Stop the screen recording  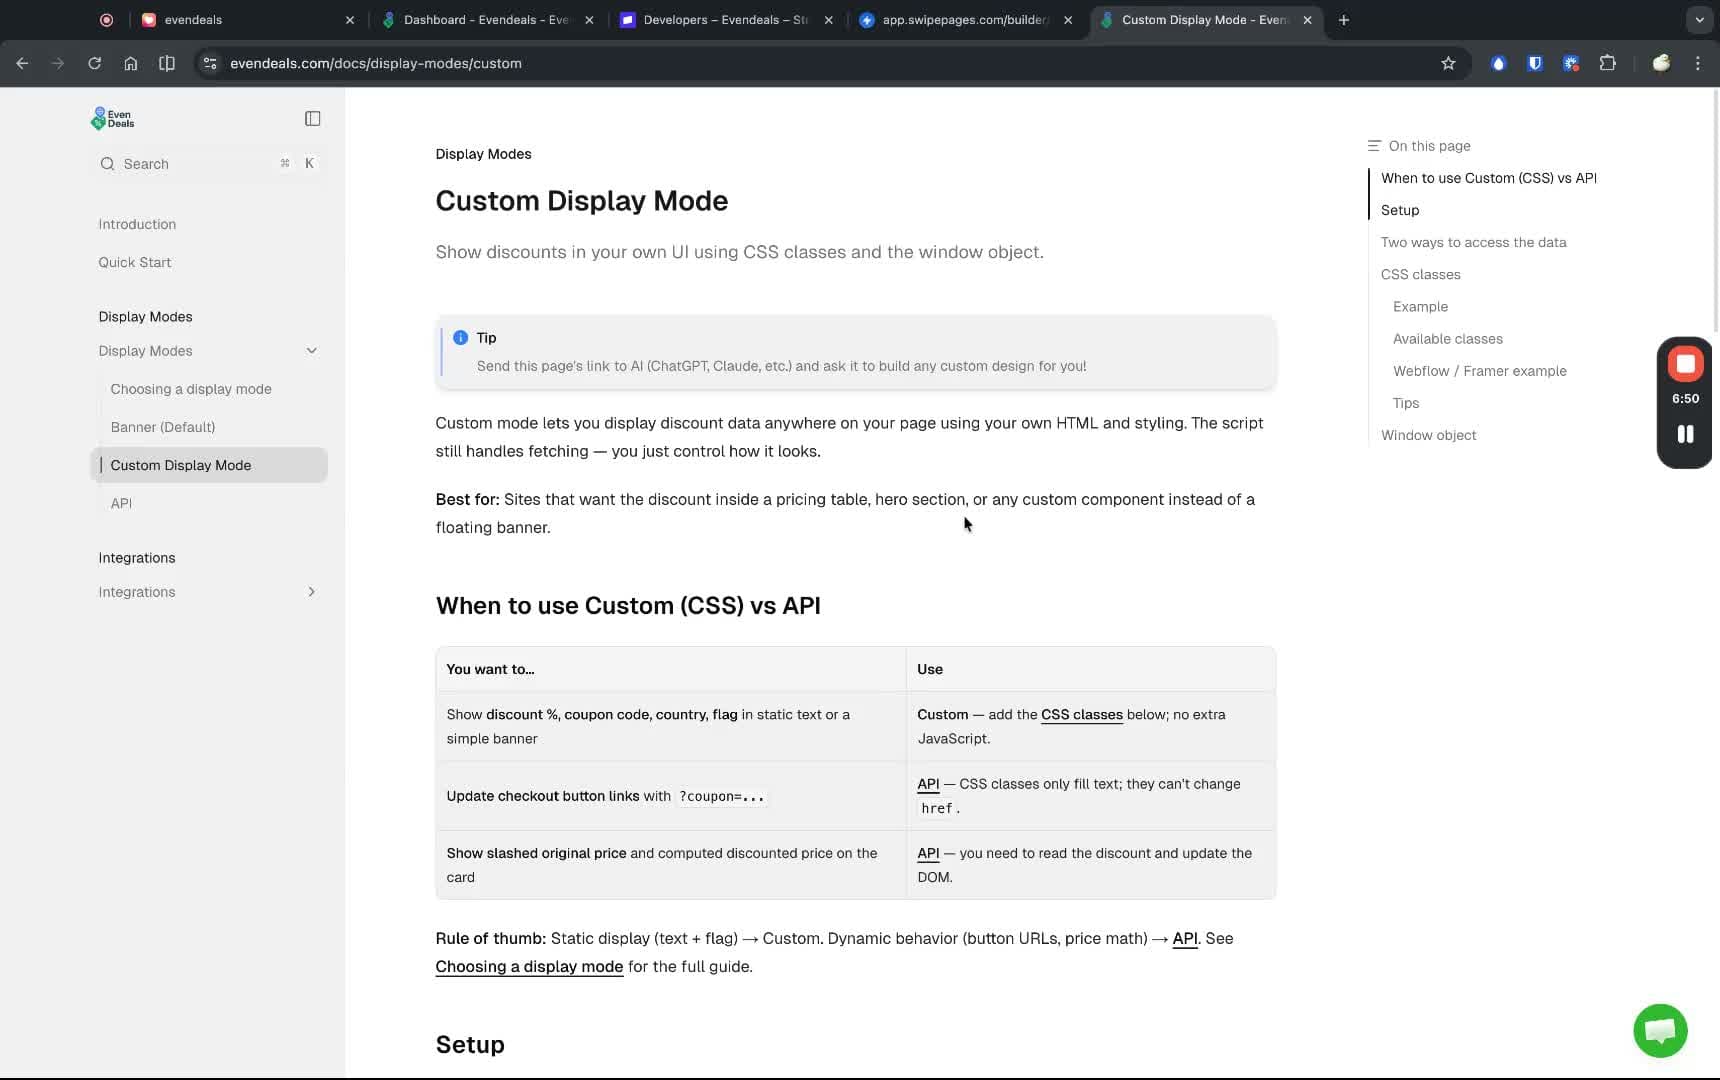(1685, 363)
